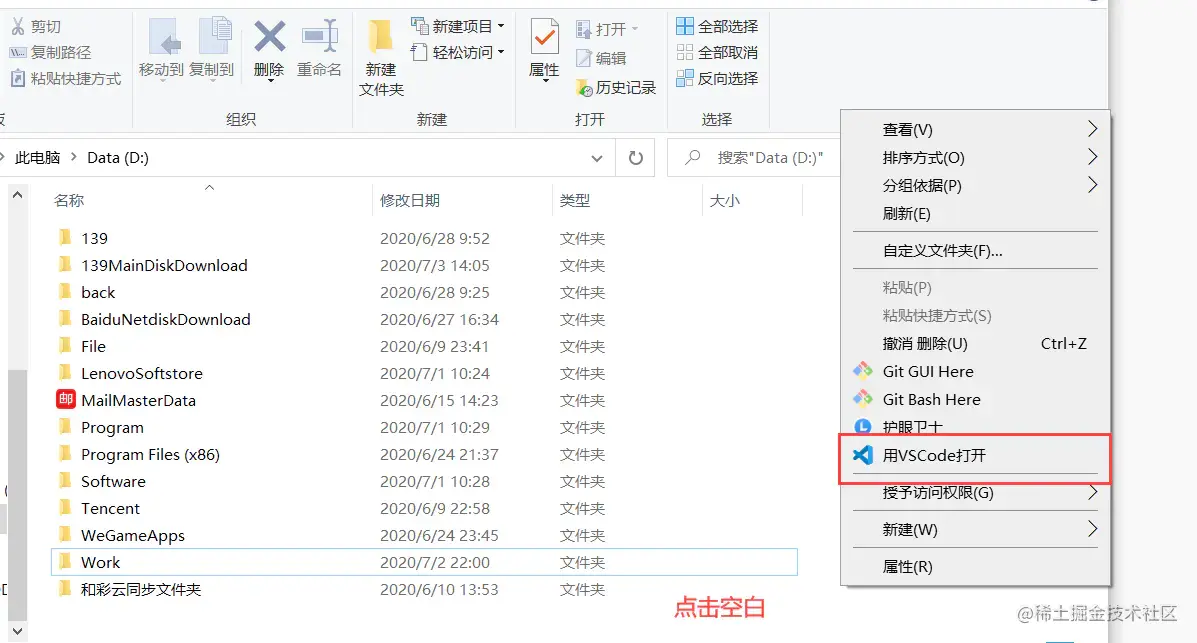Expand the 授予访问权限(G) submenu arrow

coord(1092,493)
